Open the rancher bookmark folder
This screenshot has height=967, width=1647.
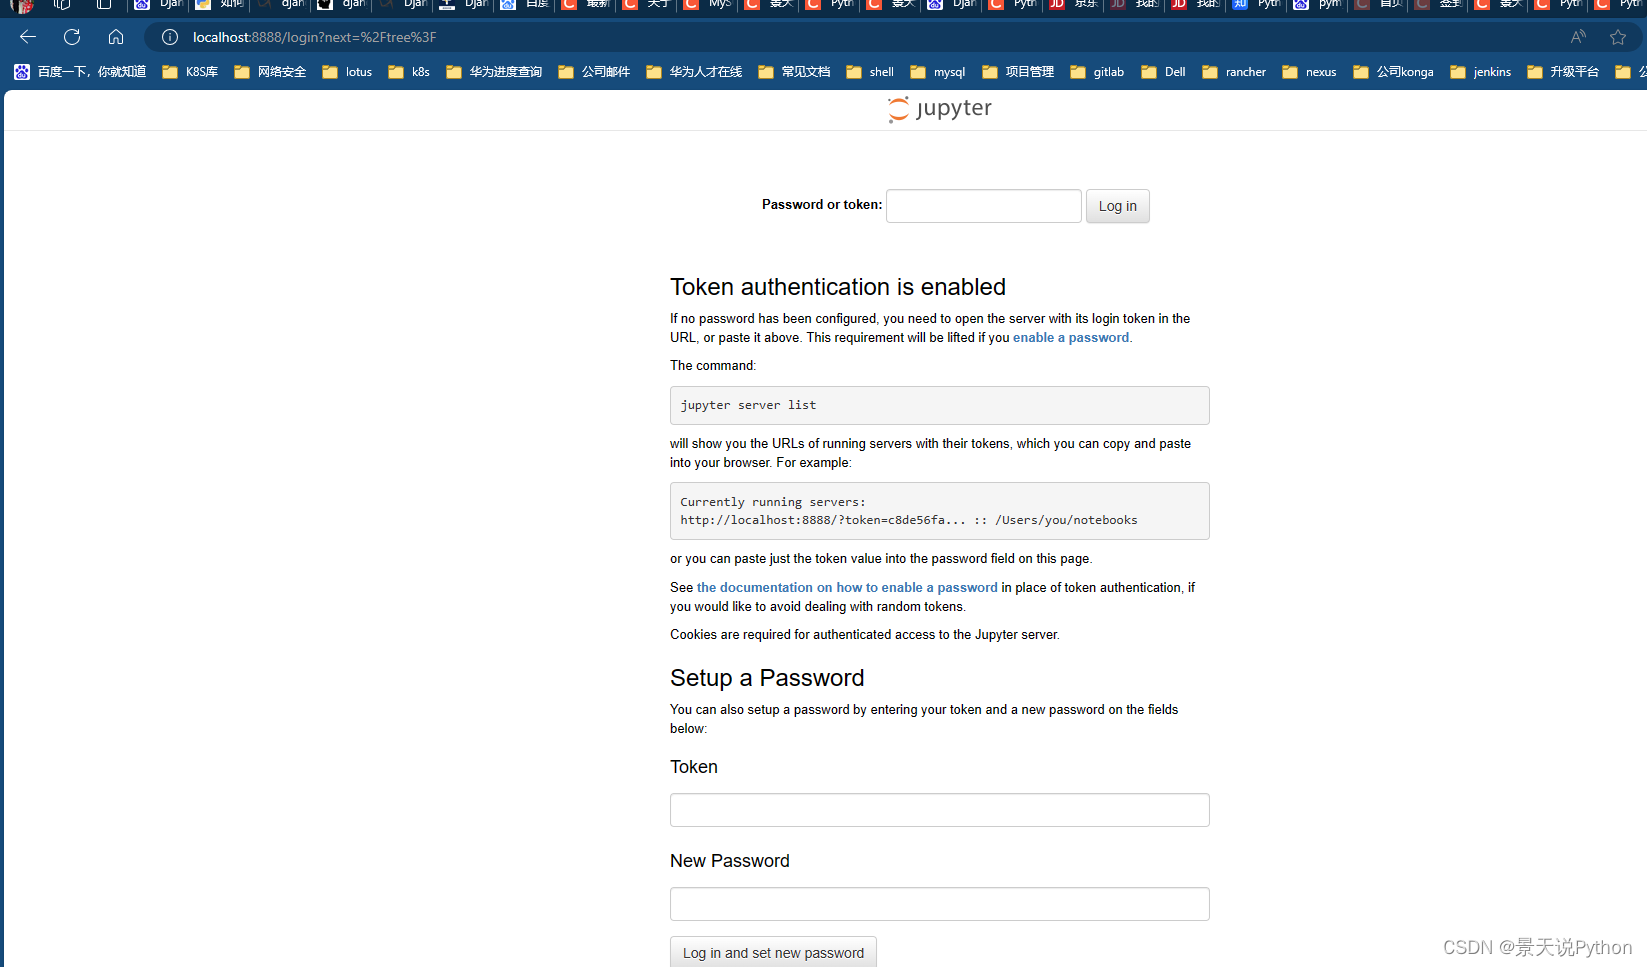(x=1234, y=72)
